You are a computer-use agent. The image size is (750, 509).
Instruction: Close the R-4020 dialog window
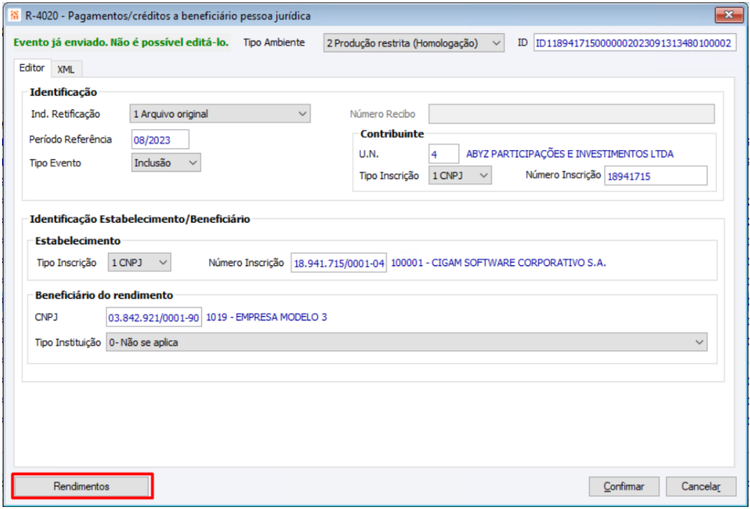coord(729,15)
